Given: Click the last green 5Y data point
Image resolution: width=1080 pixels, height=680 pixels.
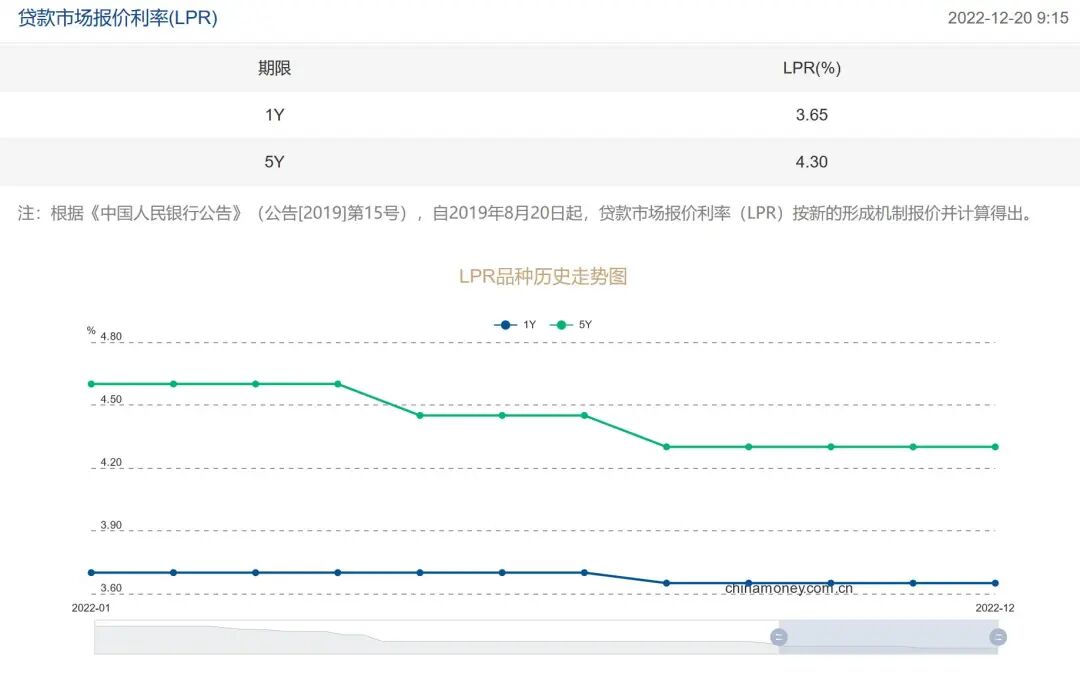Looking at the screenshot, I should [x=994, y=447].
